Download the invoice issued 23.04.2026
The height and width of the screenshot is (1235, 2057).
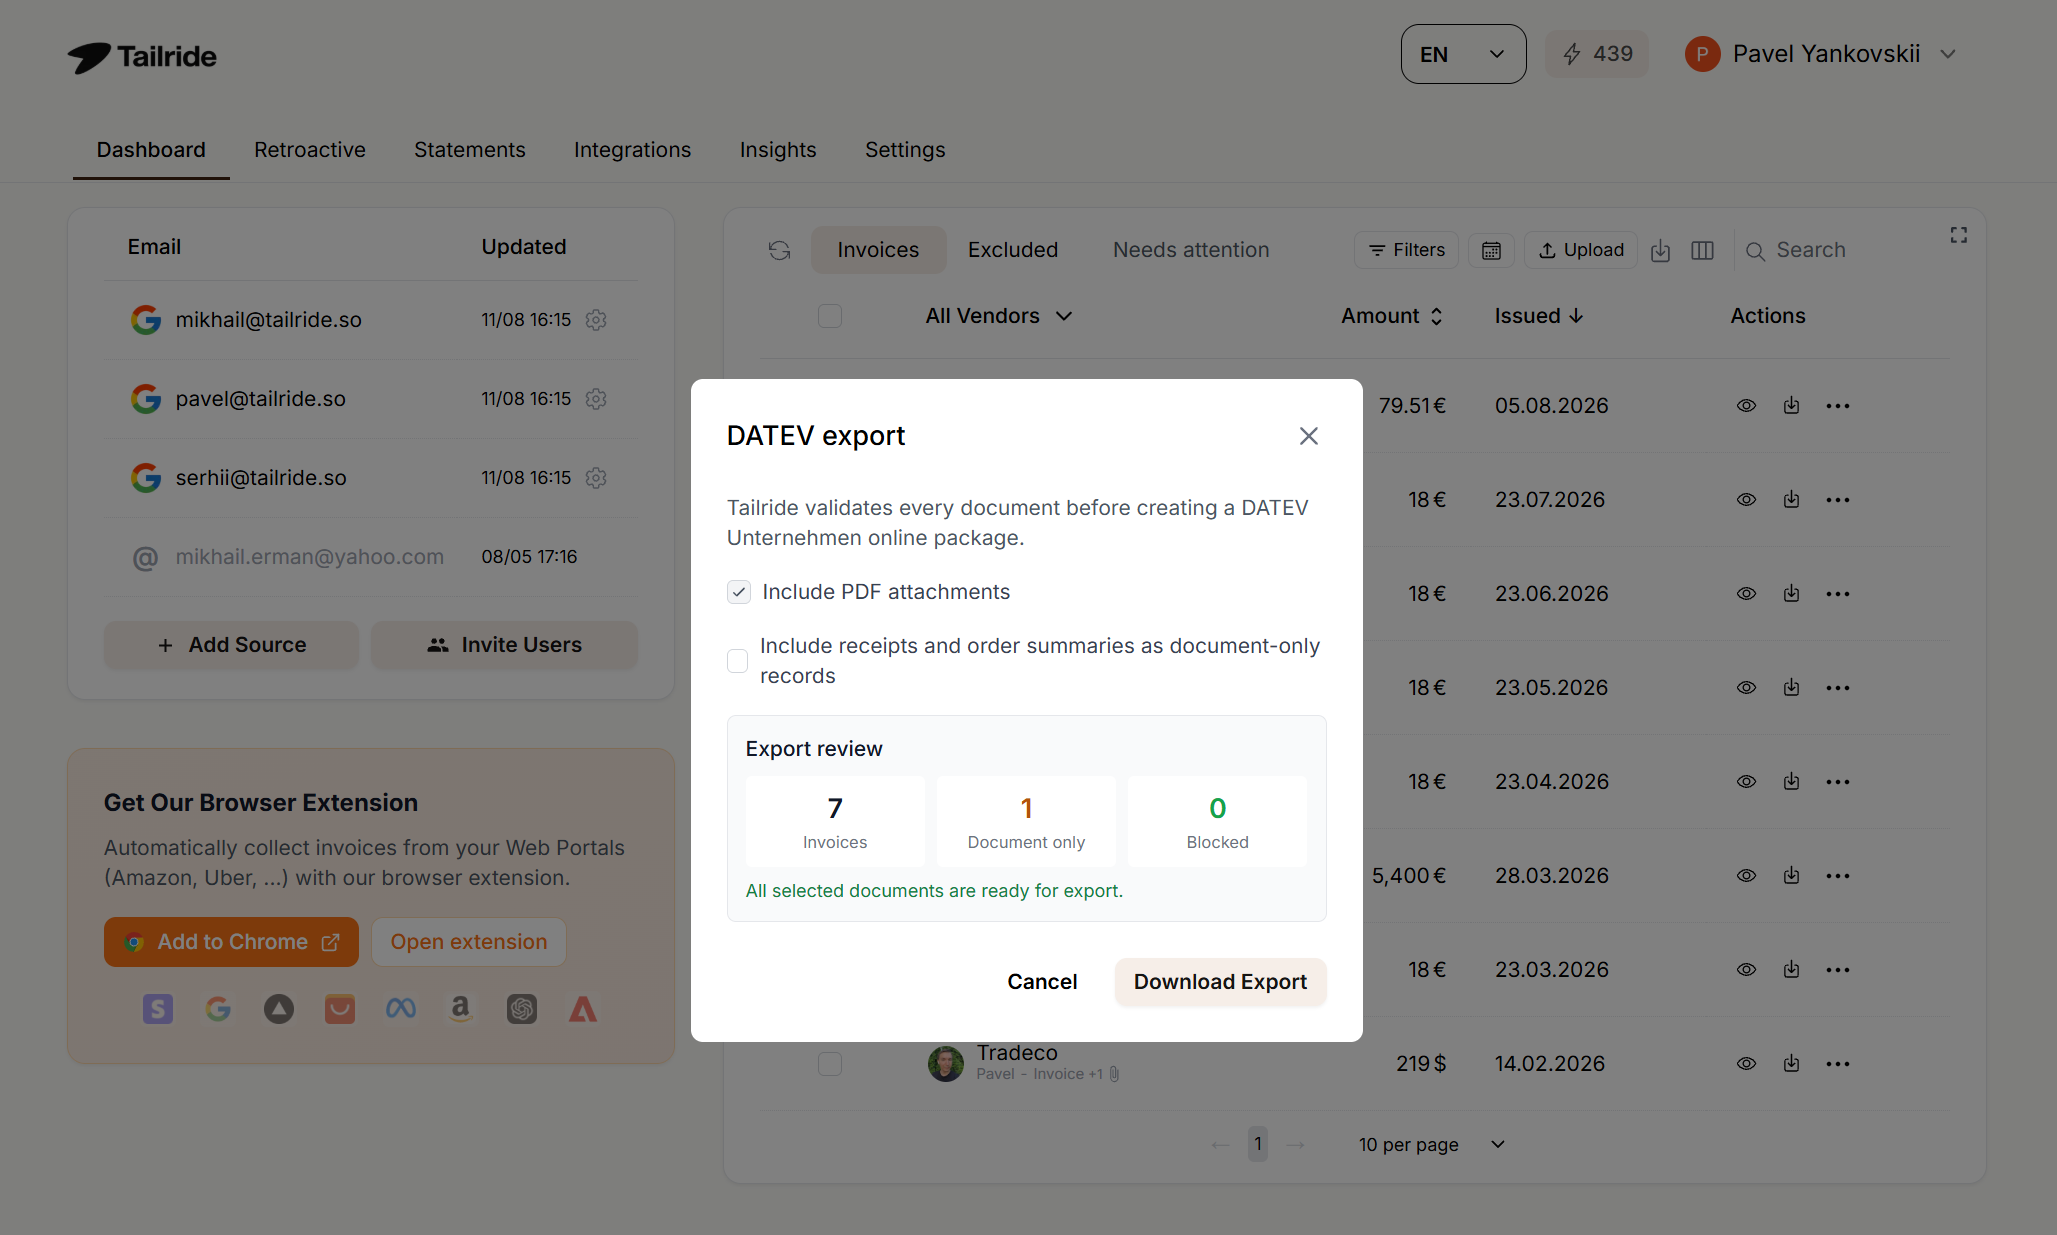pyautogui.click(x=1791, y=782)
